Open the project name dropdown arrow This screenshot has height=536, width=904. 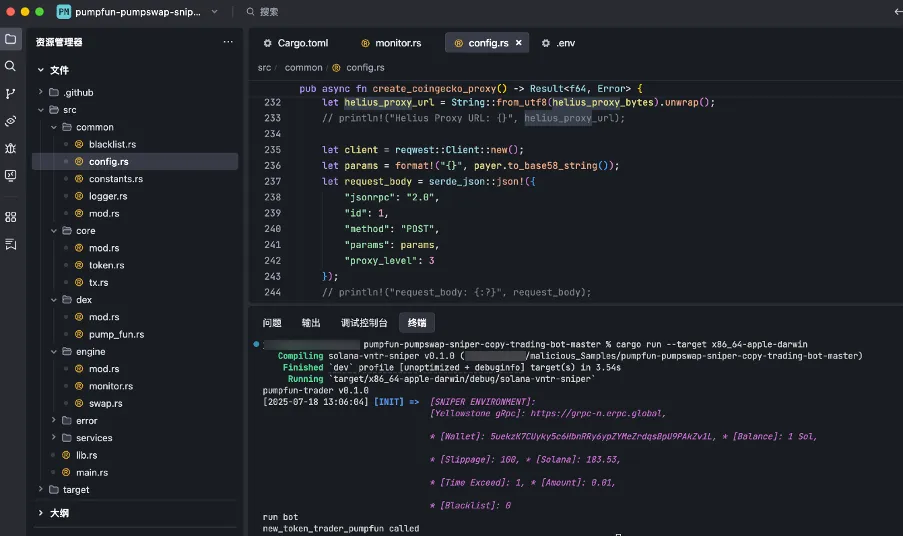coord(215,12)
